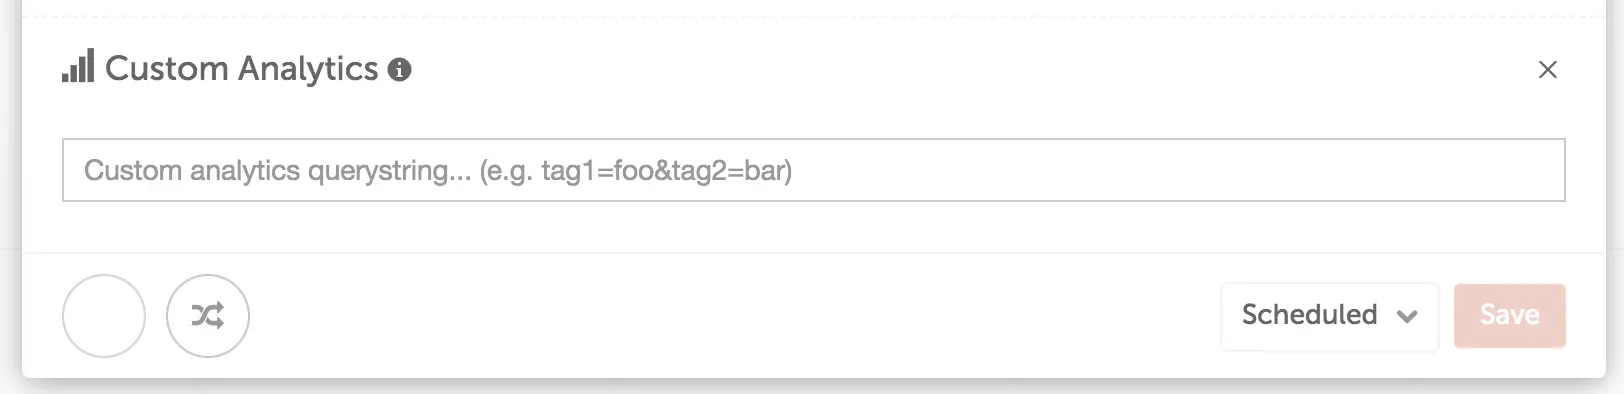Image resolution: width=1624 pixels, height=394 pixels.
Task: Click the Save button
Action: click(x=1509, y=316)
